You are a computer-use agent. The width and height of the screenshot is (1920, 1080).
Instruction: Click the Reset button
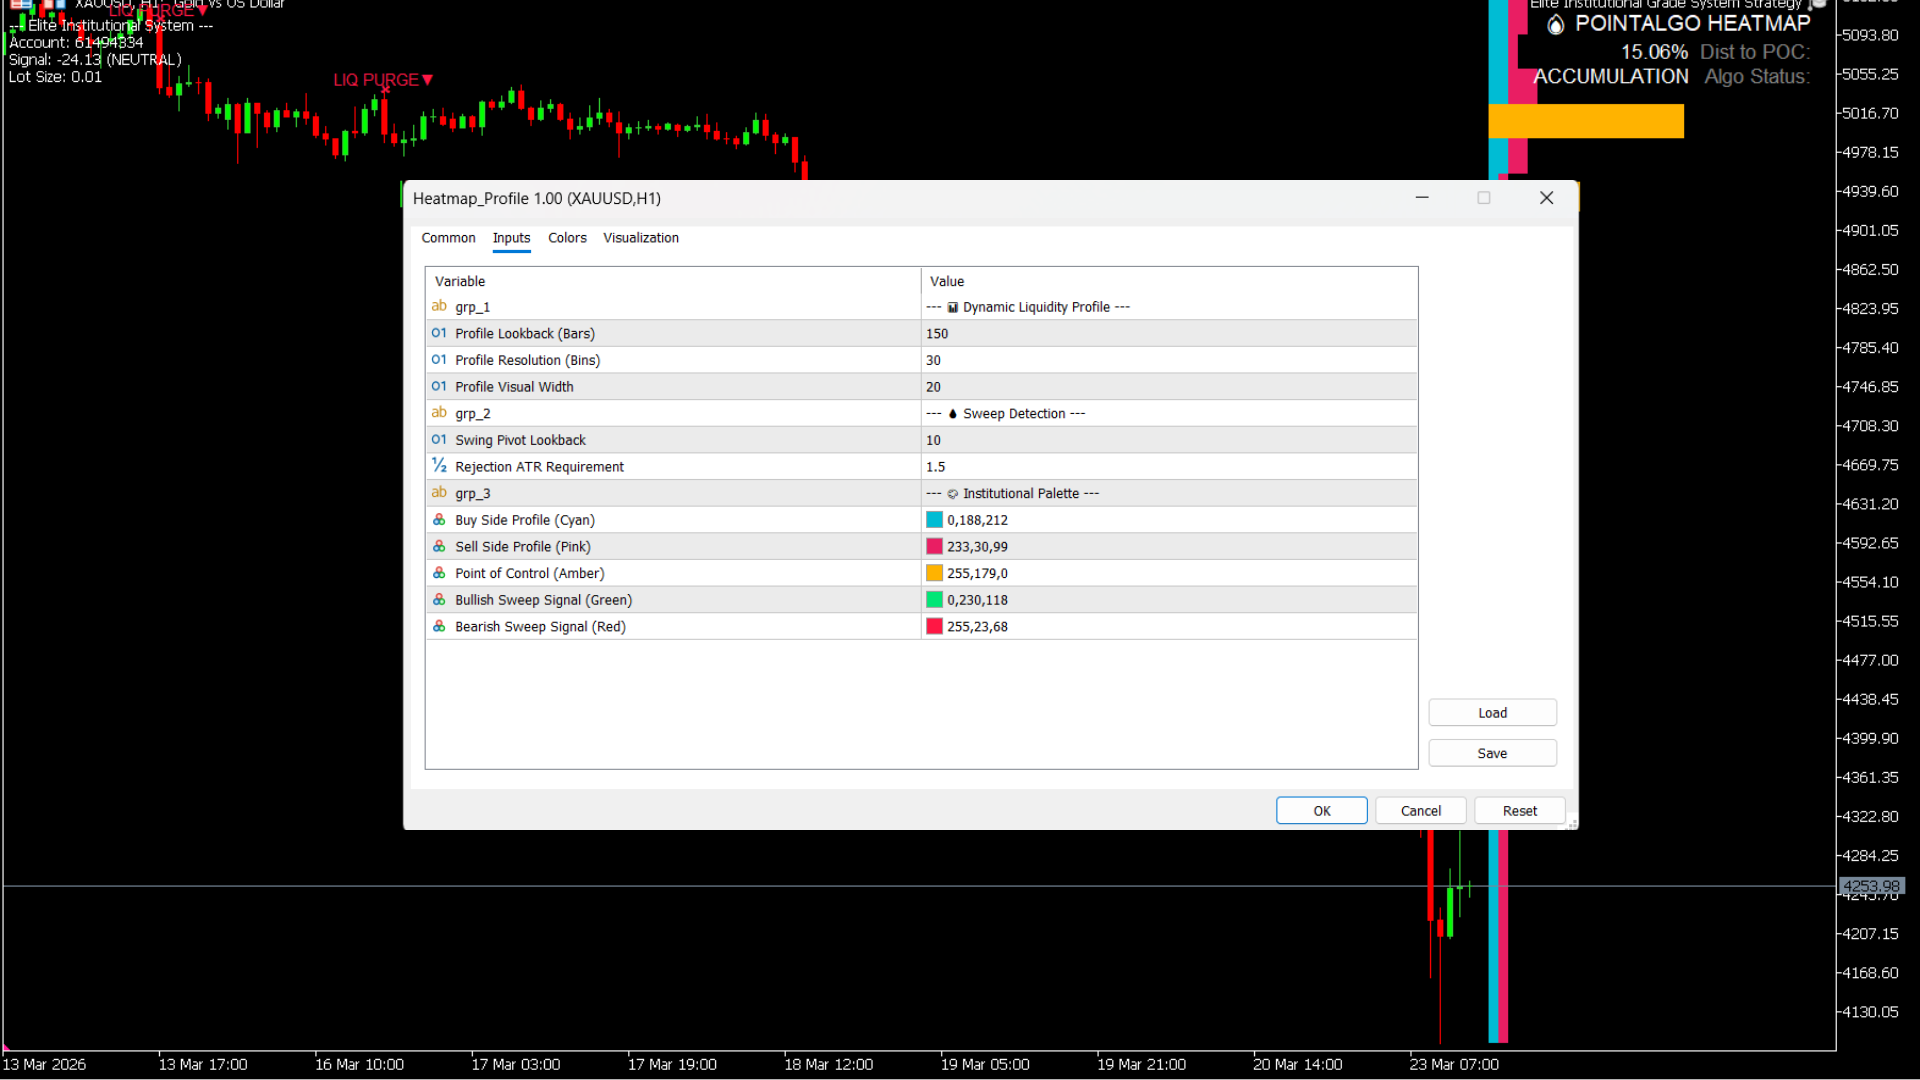point(1519,811)
